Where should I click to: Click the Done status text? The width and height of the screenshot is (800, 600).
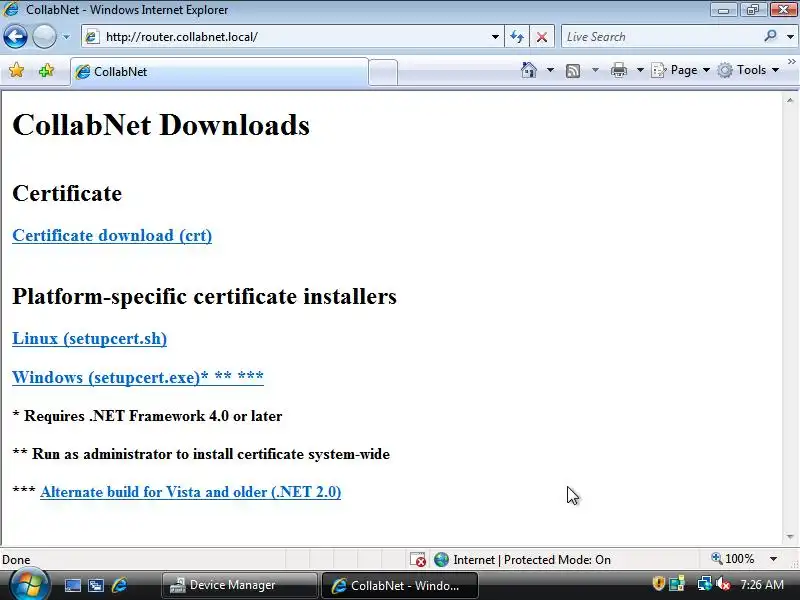[x=16, y=560]
